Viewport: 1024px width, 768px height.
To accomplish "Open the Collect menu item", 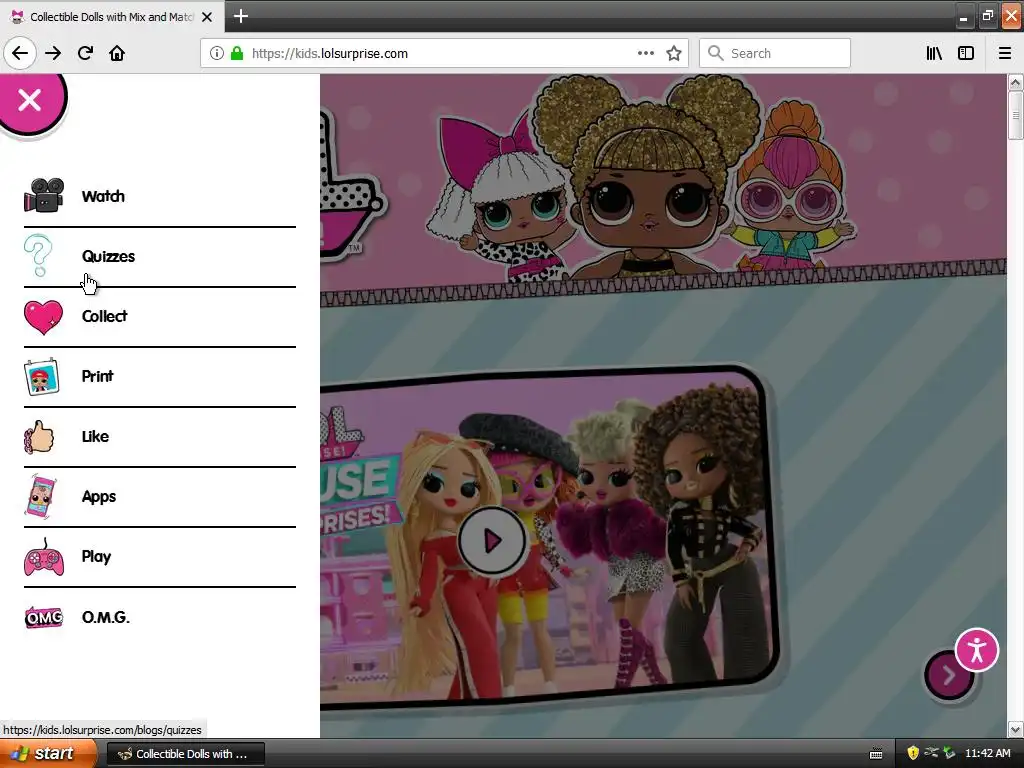I will coord(159,316).
